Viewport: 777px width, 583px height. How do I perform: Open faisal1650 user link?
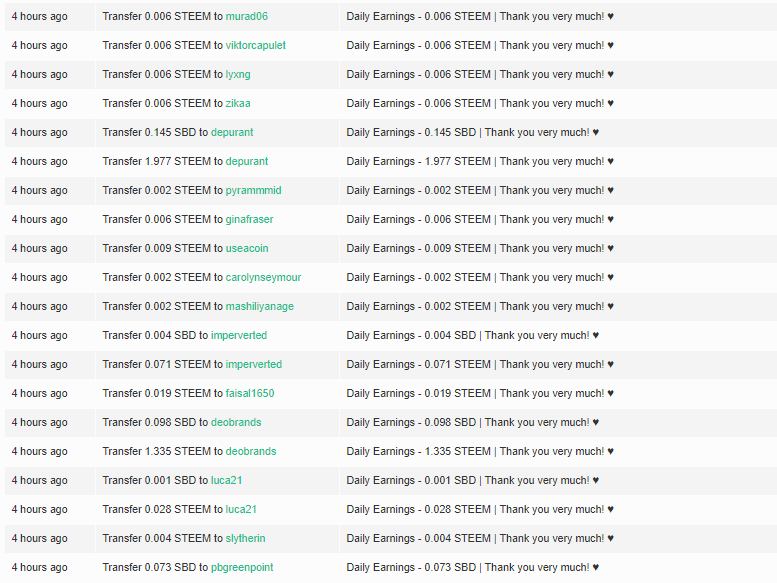[x=250, y=393]
